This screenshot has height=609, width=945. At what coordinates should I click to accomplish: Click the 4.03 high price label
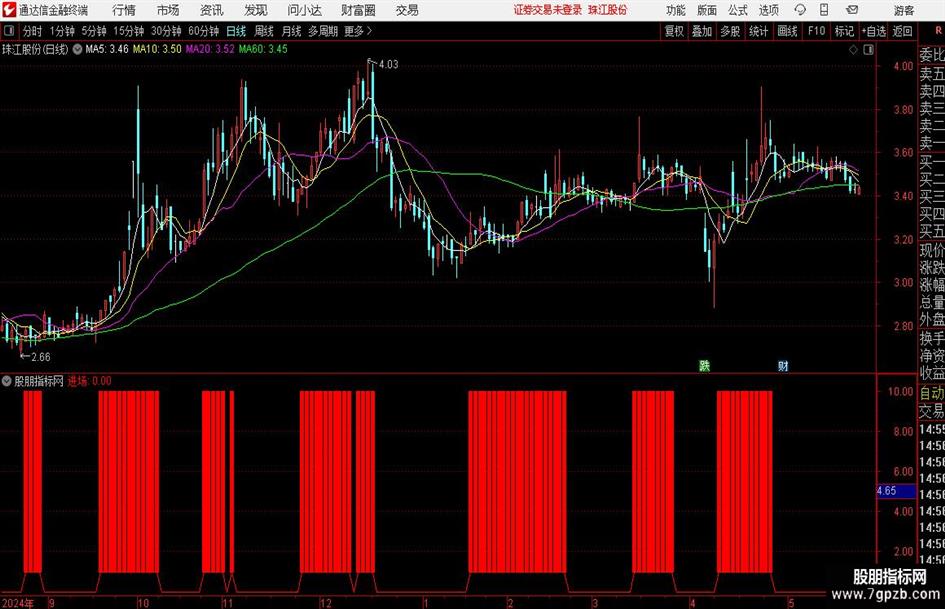coord(388,65)
